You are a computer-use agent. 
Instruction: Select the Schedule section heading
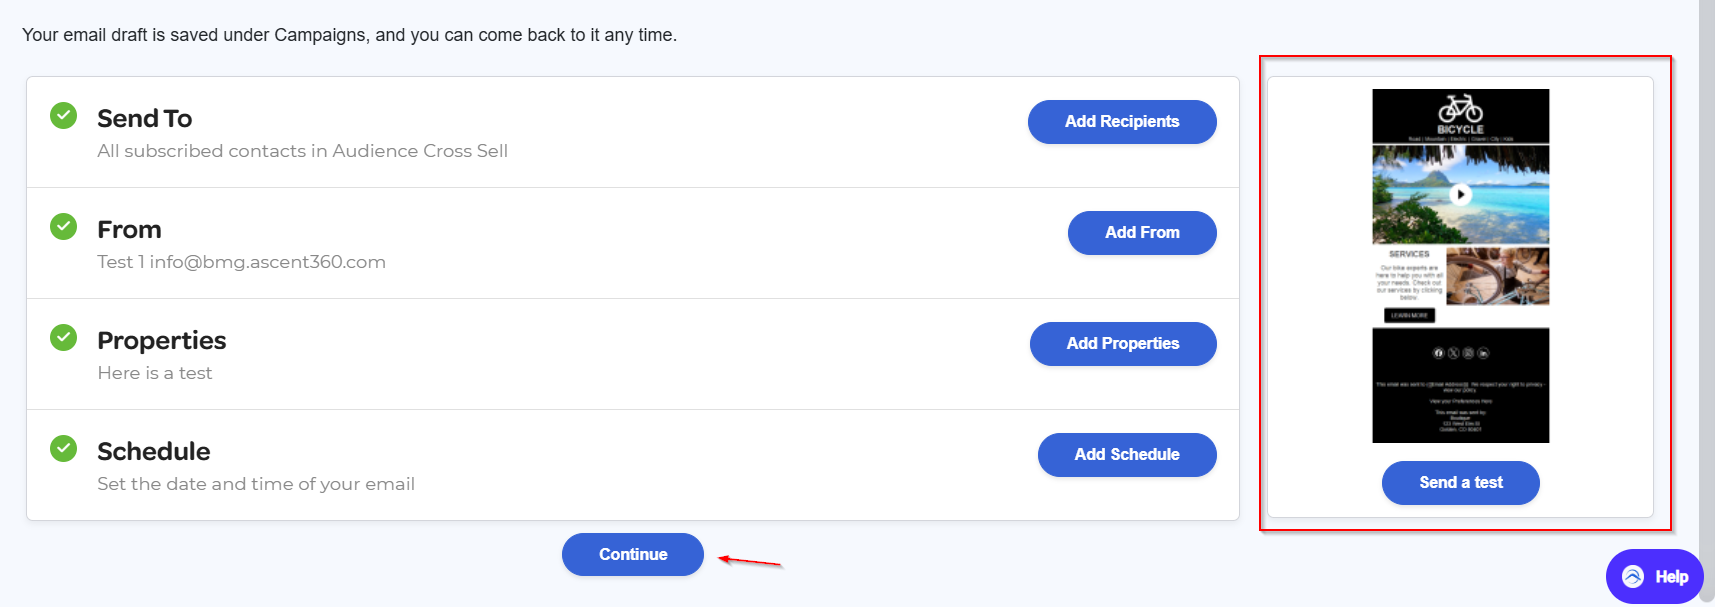click(x=154, y=452)
